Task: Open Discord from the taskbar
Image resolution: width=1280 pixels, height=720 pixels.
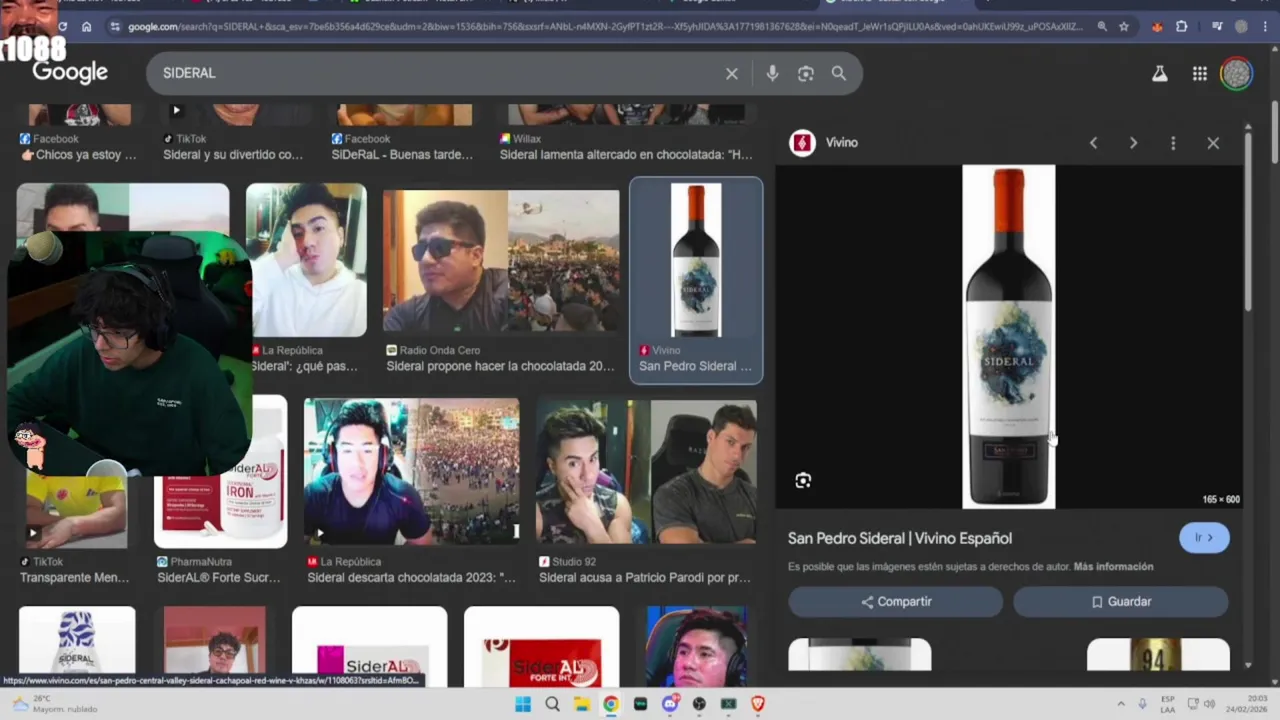Action: 670,704
